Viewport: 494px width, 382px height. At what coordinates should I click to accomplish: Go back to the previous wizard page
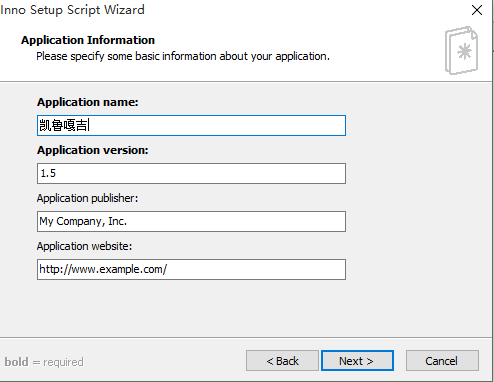(282, 361)
